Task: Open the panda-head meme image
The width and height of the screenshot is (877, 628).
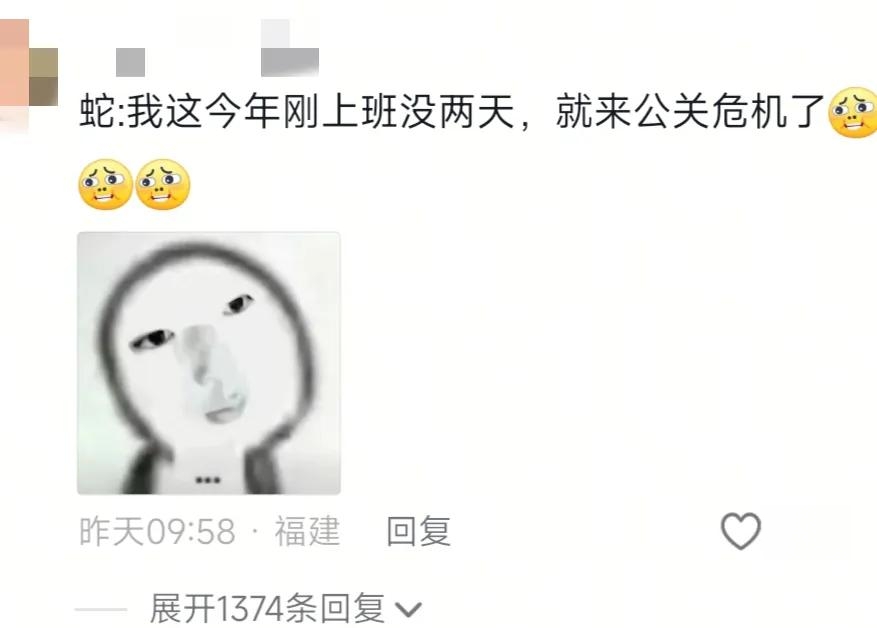Action: tap(209, 363)
